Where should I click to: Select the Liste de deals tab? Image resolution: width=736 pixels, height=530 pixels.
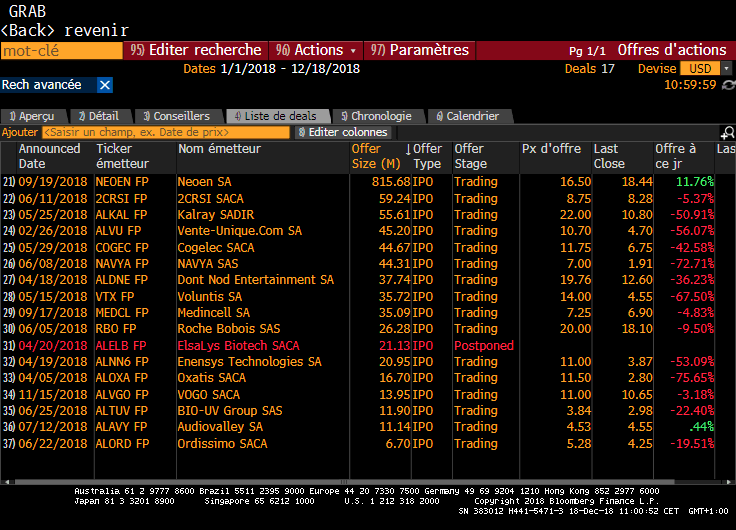point(278,116)
